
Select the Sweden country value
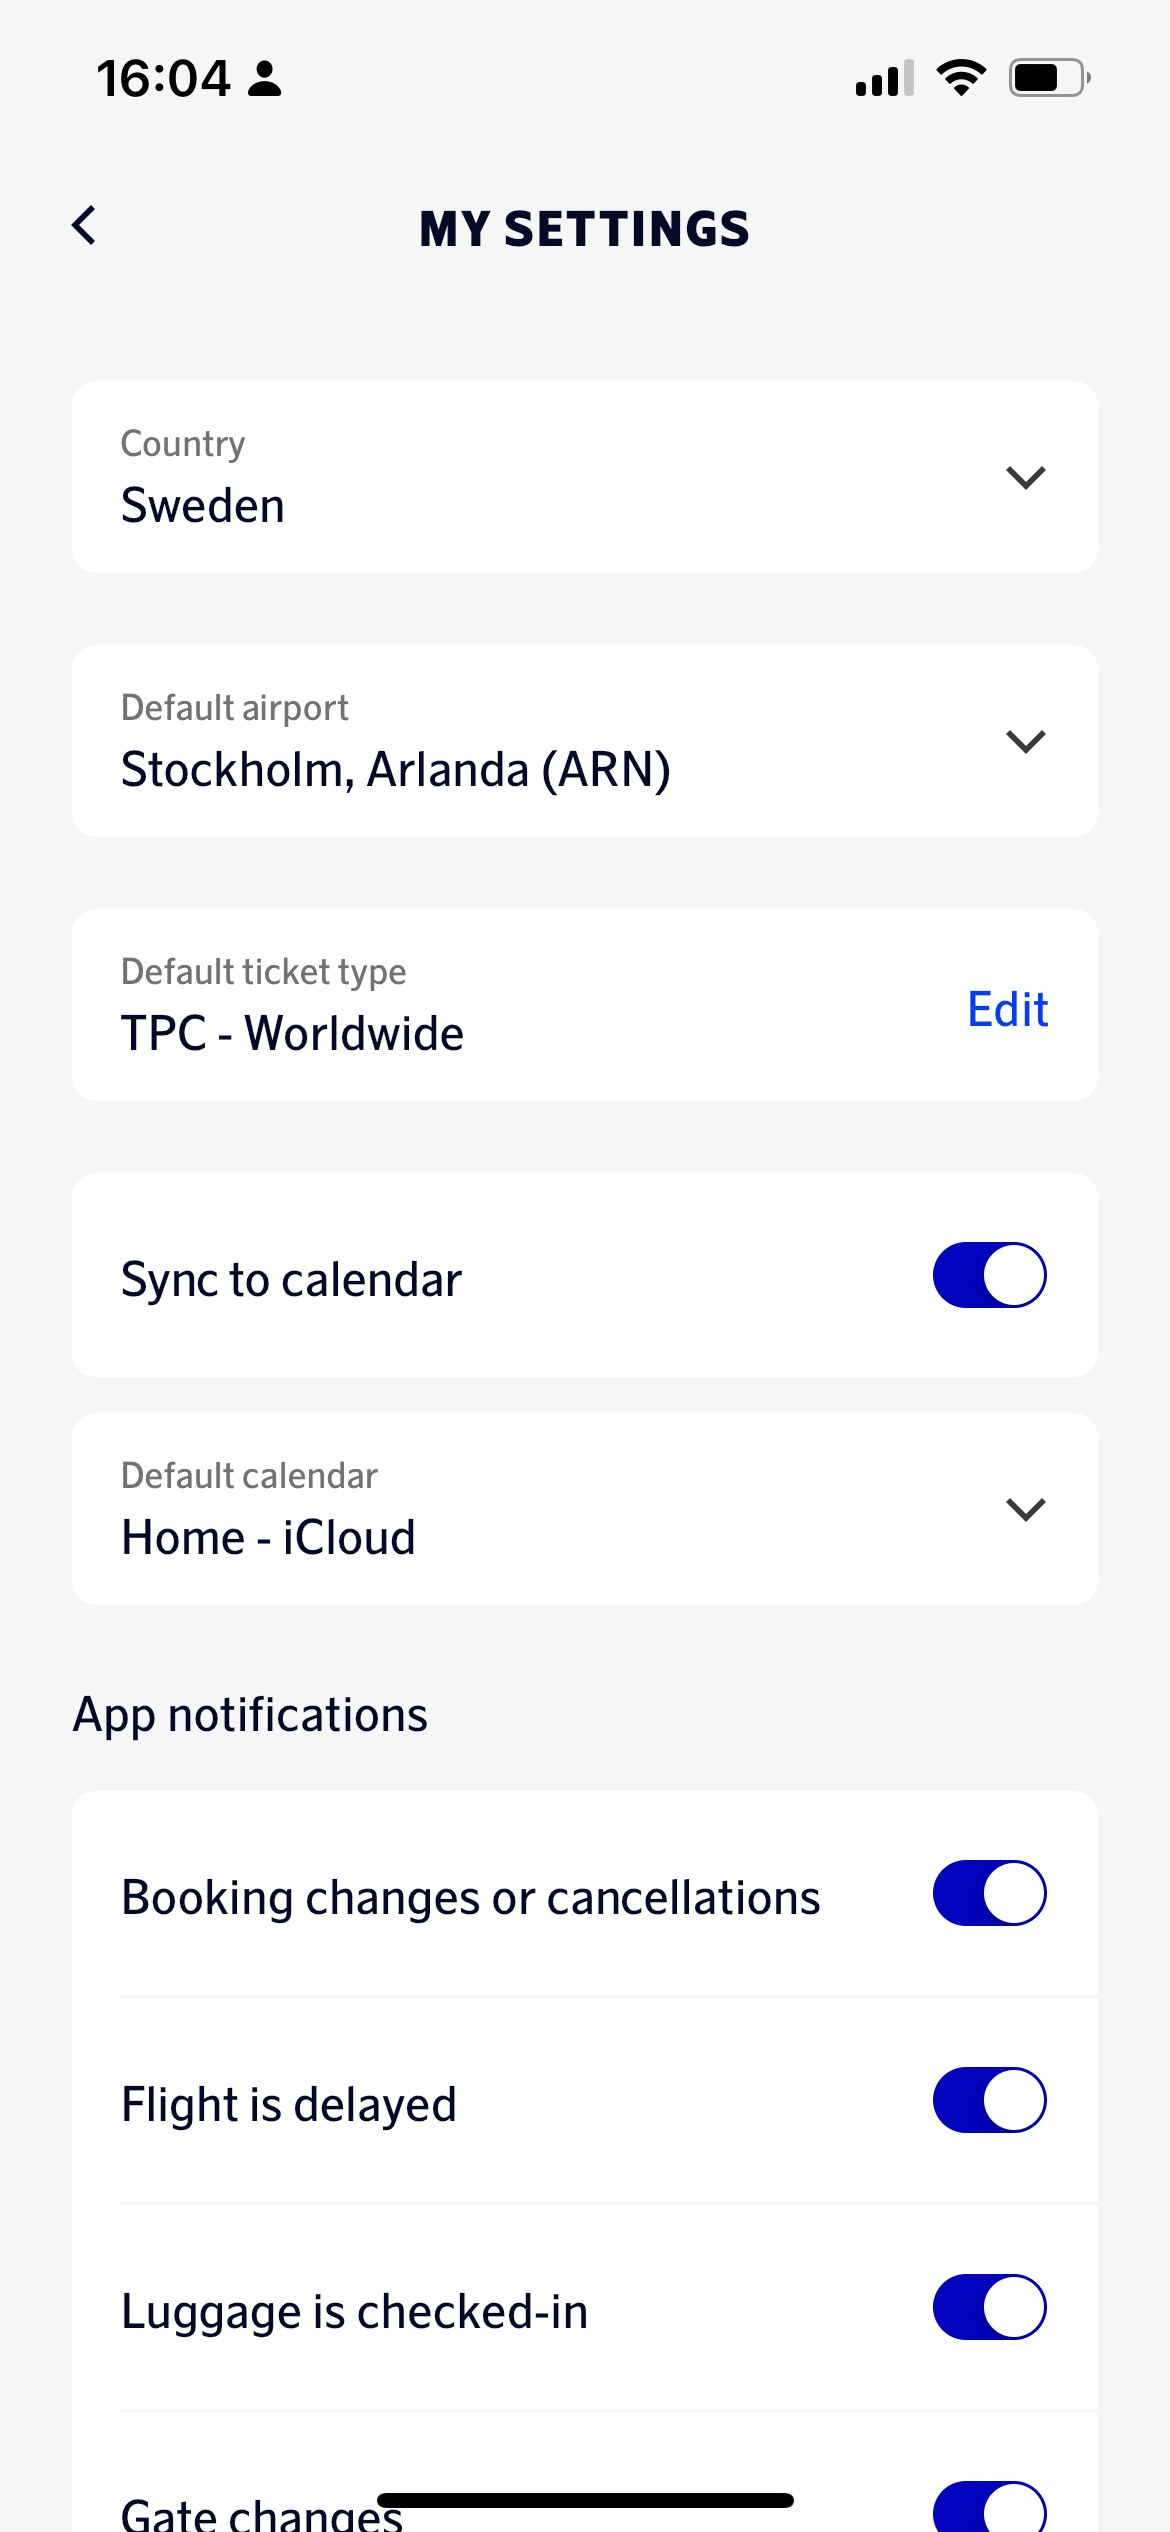[x=203, y=505]
